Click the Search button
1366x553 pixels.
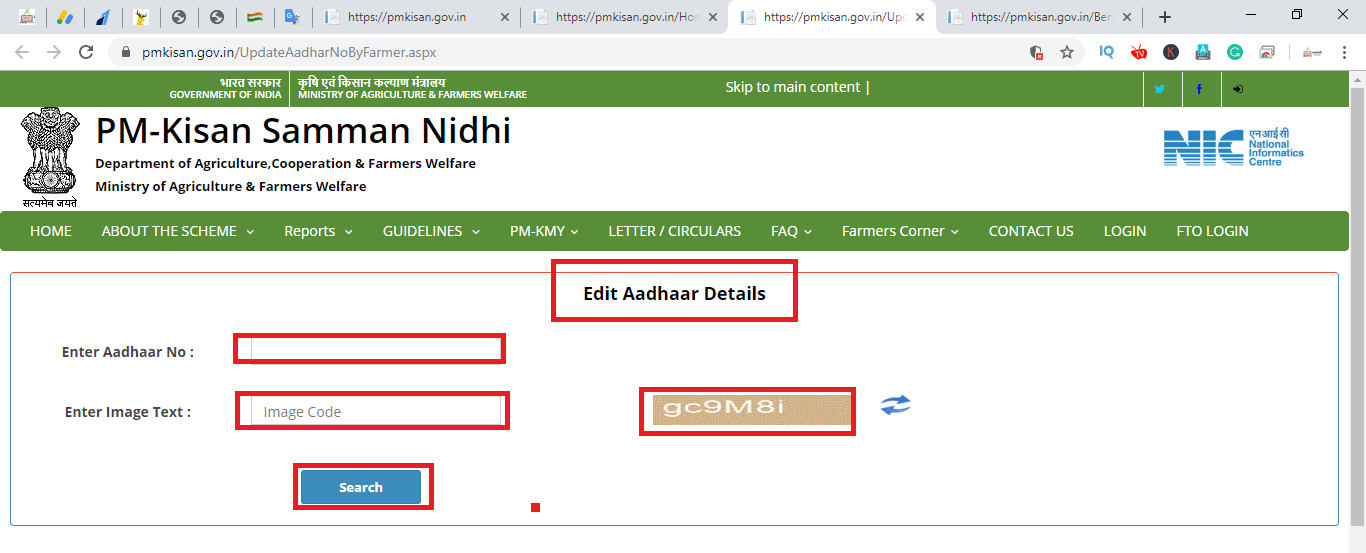(361, 487)
